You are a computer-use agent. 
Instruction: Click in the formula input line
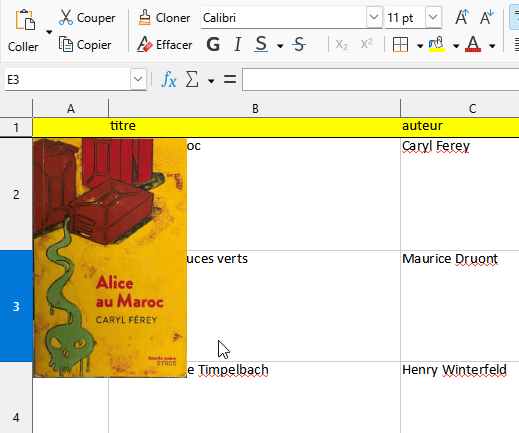coord(380,80)
